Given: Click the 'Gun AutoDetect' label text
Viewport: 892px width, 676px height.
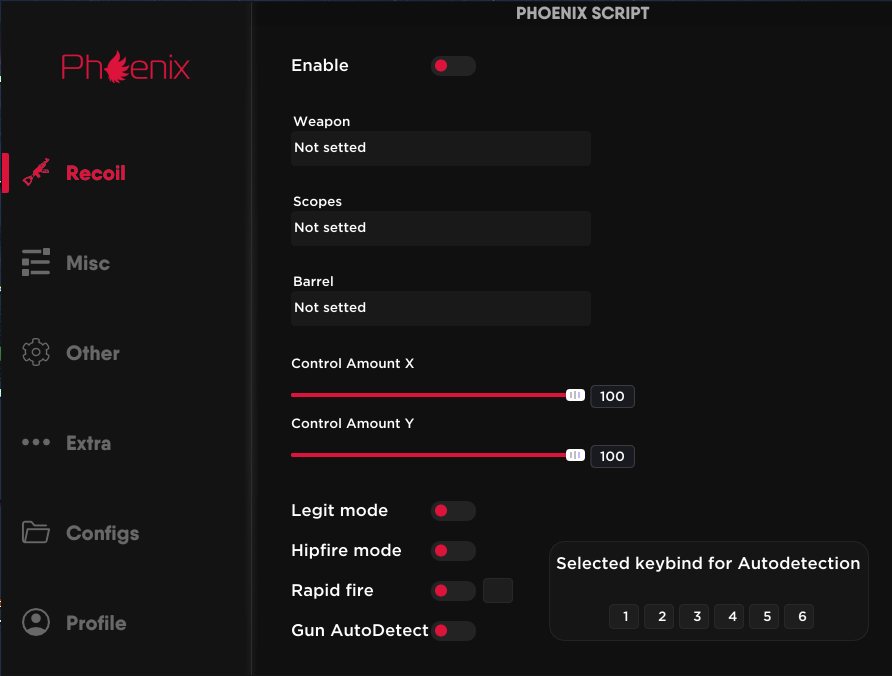Looking at the screenshot, I should click(360, 630).
